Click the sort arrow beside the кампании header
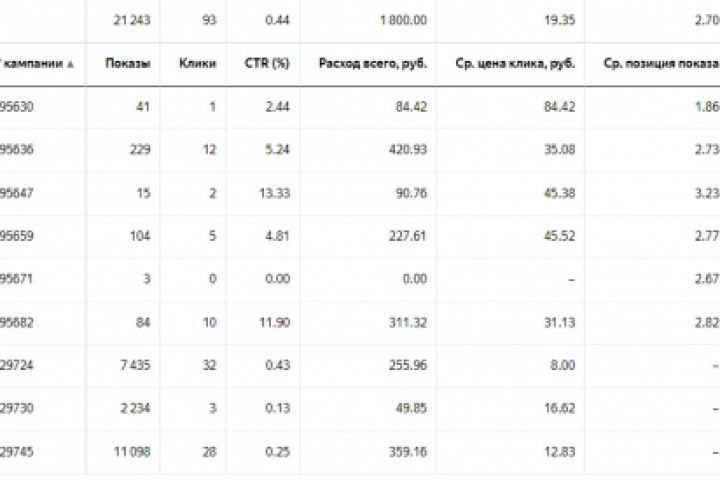The image size is (720, 480). 71,64
